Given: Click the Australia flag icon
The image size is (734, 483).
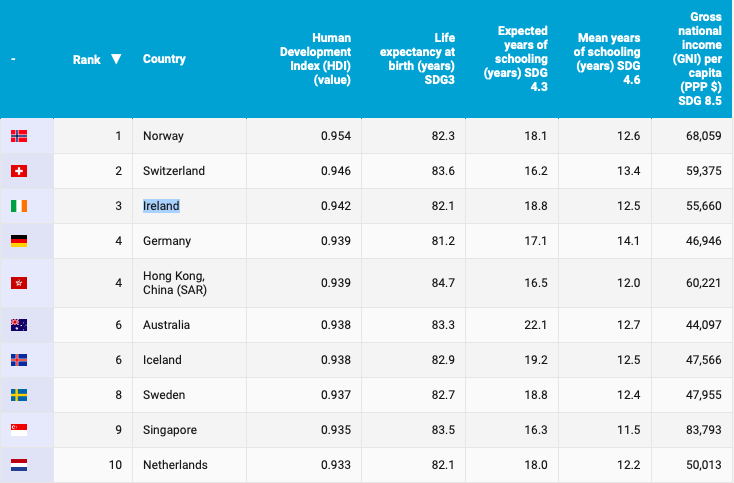Looking at the screenshot, I should pyautogui.click(x=19, y=325).
